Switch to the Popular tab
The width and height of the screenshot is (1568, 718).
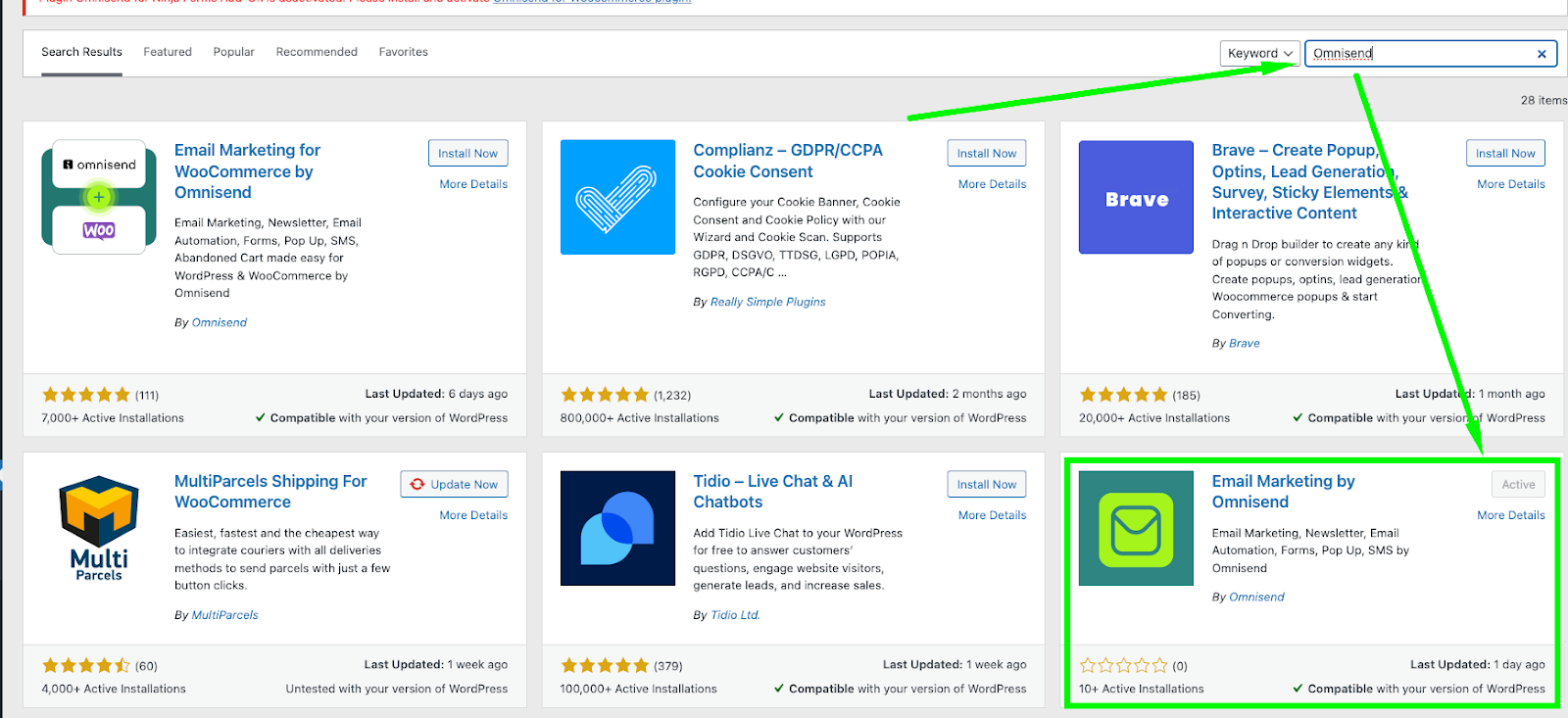(x=234, y=52)
